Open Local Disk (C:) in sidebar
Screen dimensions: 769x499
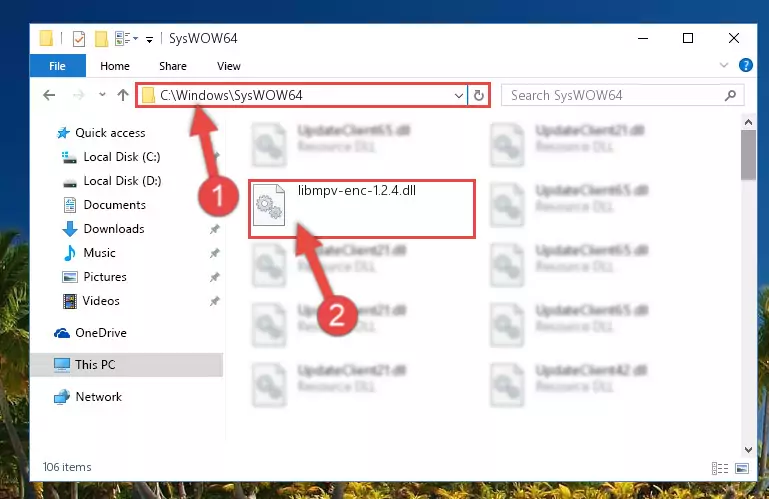(x=122, y=157)
